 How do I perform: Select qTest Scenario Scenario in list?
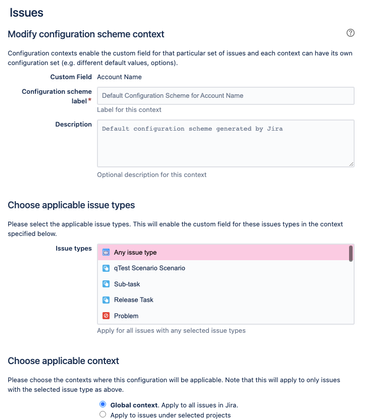point(223,268)
